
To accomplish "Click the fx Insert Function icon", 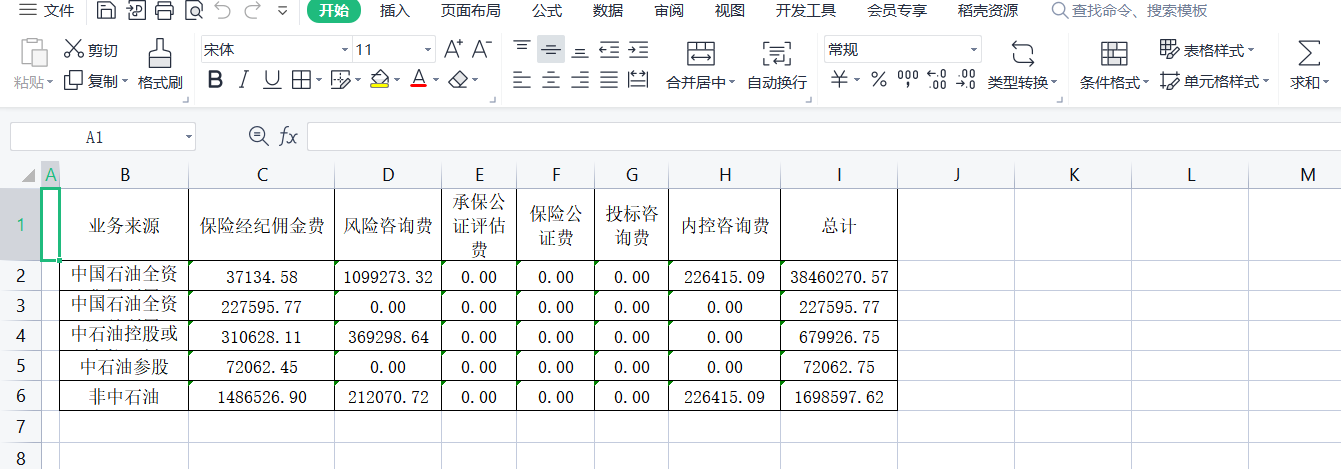I will click(288, 137).
